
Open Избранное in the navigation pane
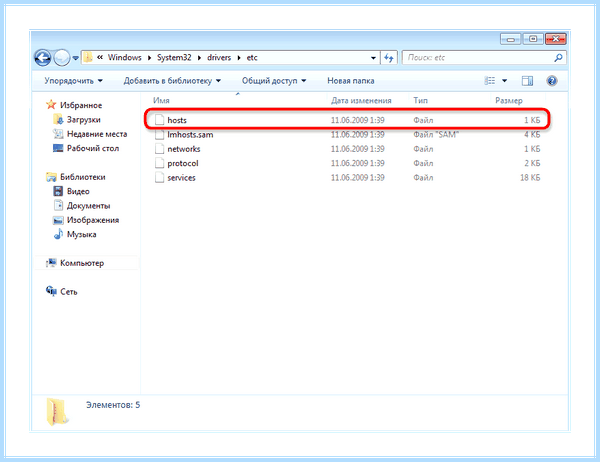click(x=81, y=105)
